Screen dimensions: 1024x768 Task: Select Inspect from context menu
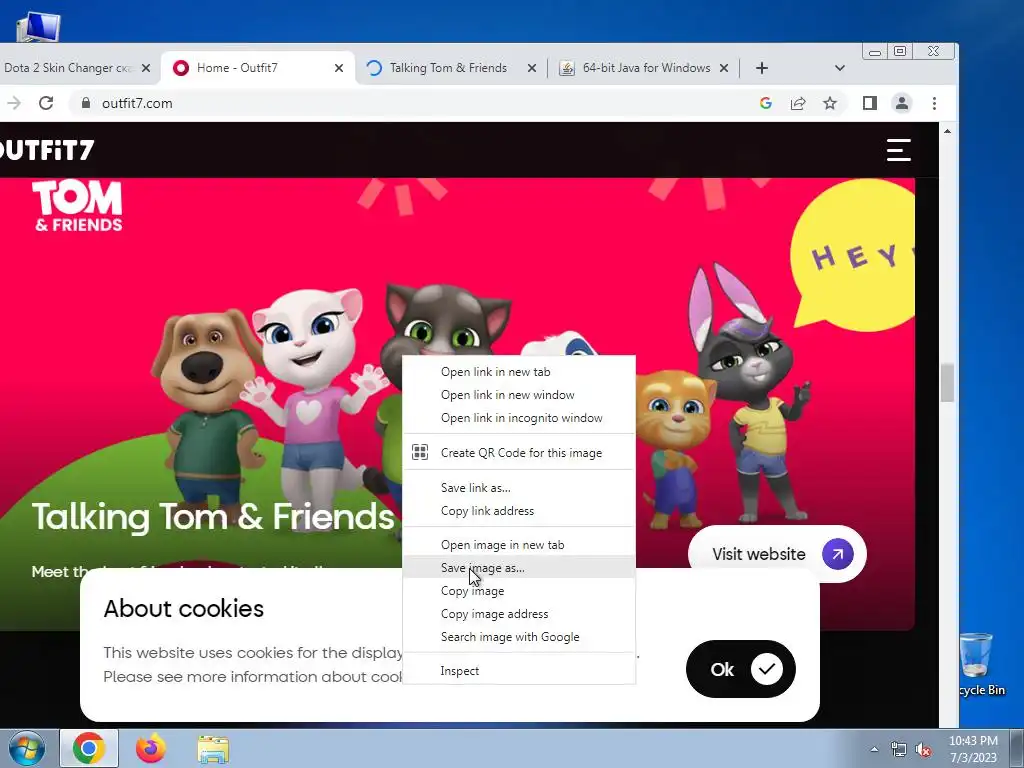(519, 671)
